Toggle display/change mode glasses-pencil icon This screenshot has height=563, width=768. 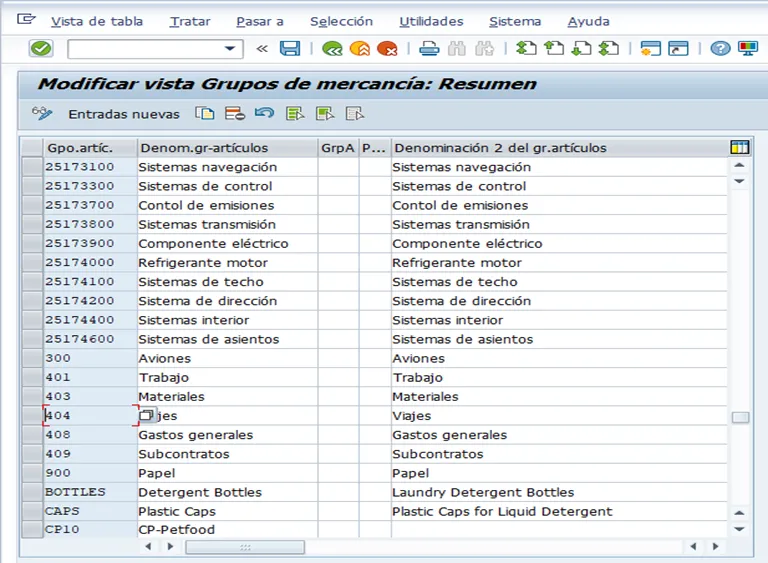[42, 114]
